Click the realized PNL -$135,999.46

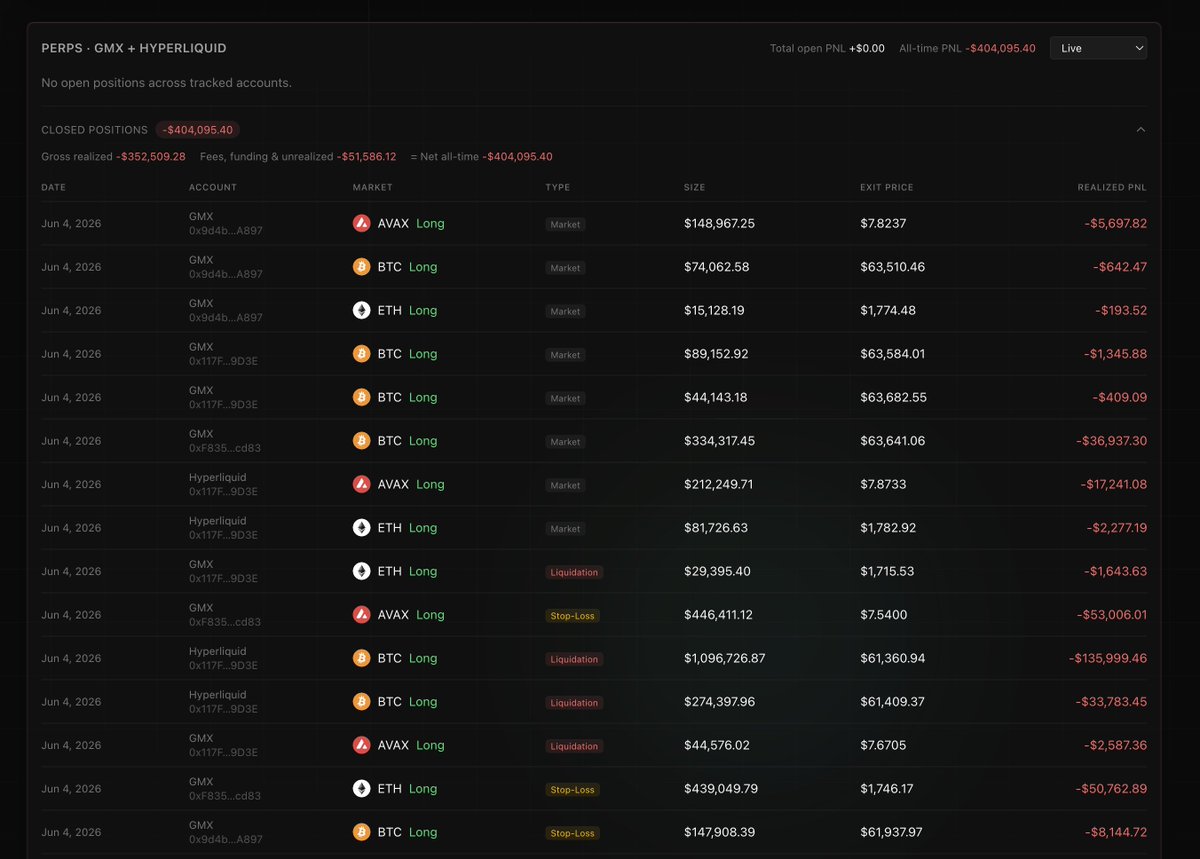(x=1107, y=659)
